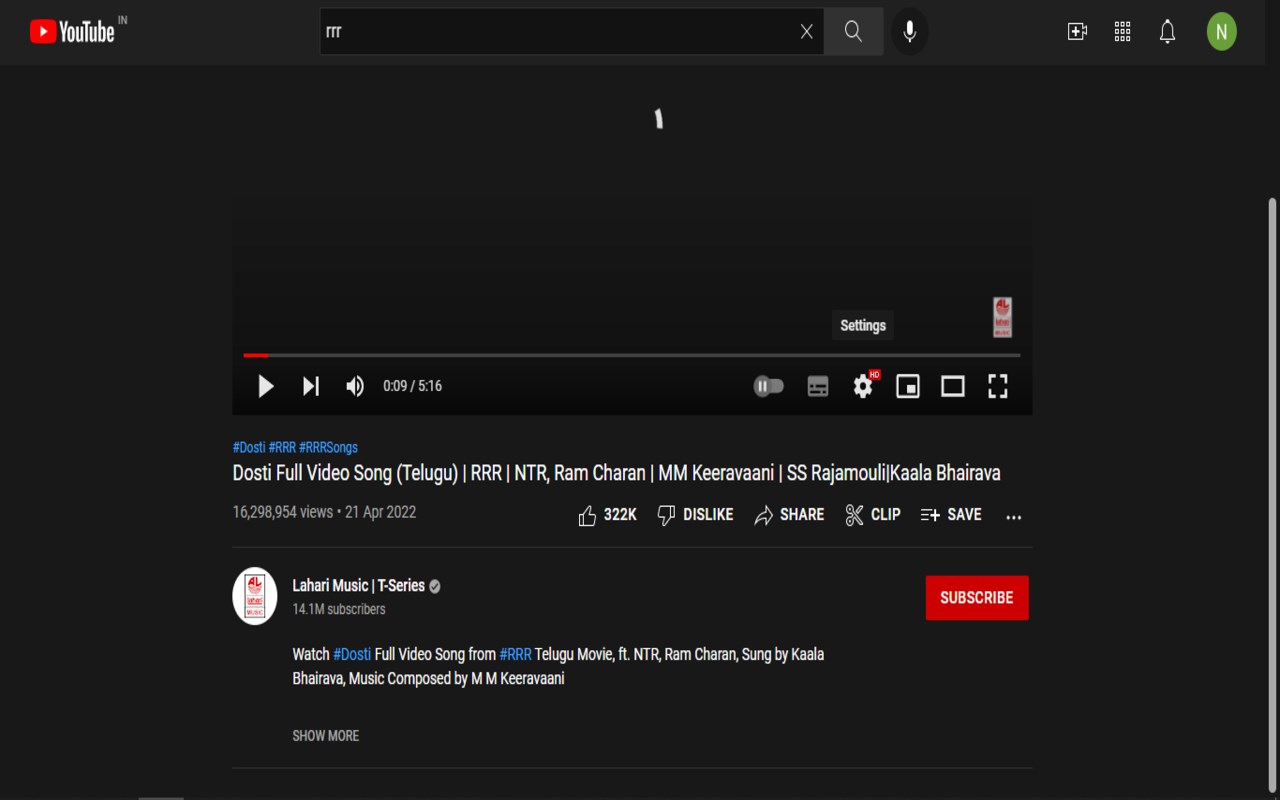Expand description with SHOW MORE

click(325, 736)
